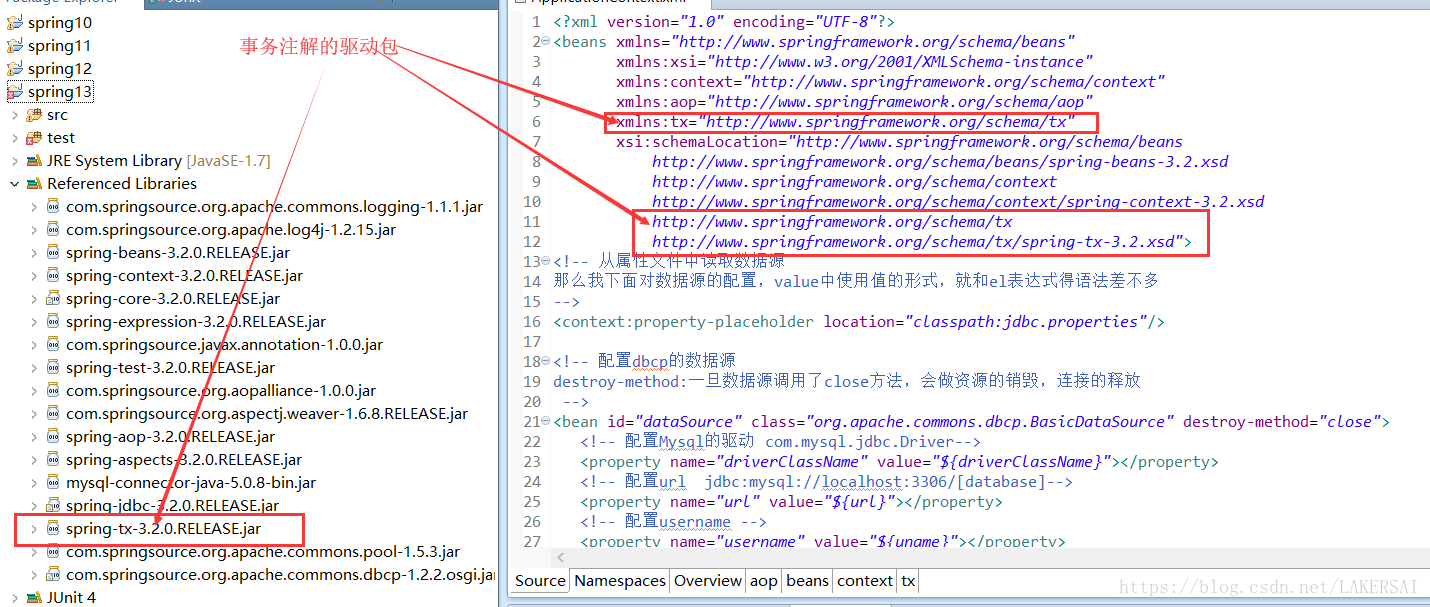
Task: Collapse the Referenced Libraries node
Action: (14, 184)
